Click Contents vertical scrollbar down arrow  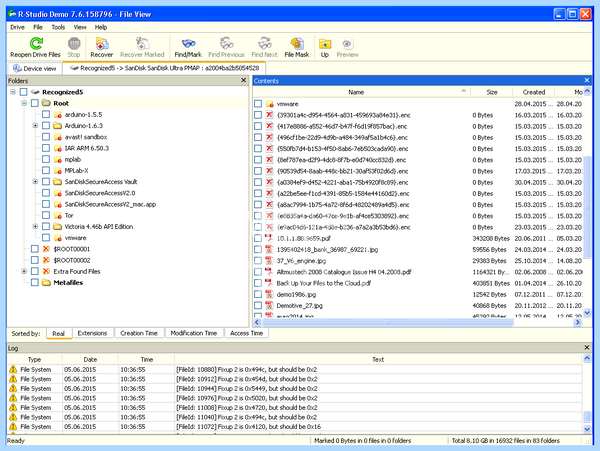click(x=587, y=313)
